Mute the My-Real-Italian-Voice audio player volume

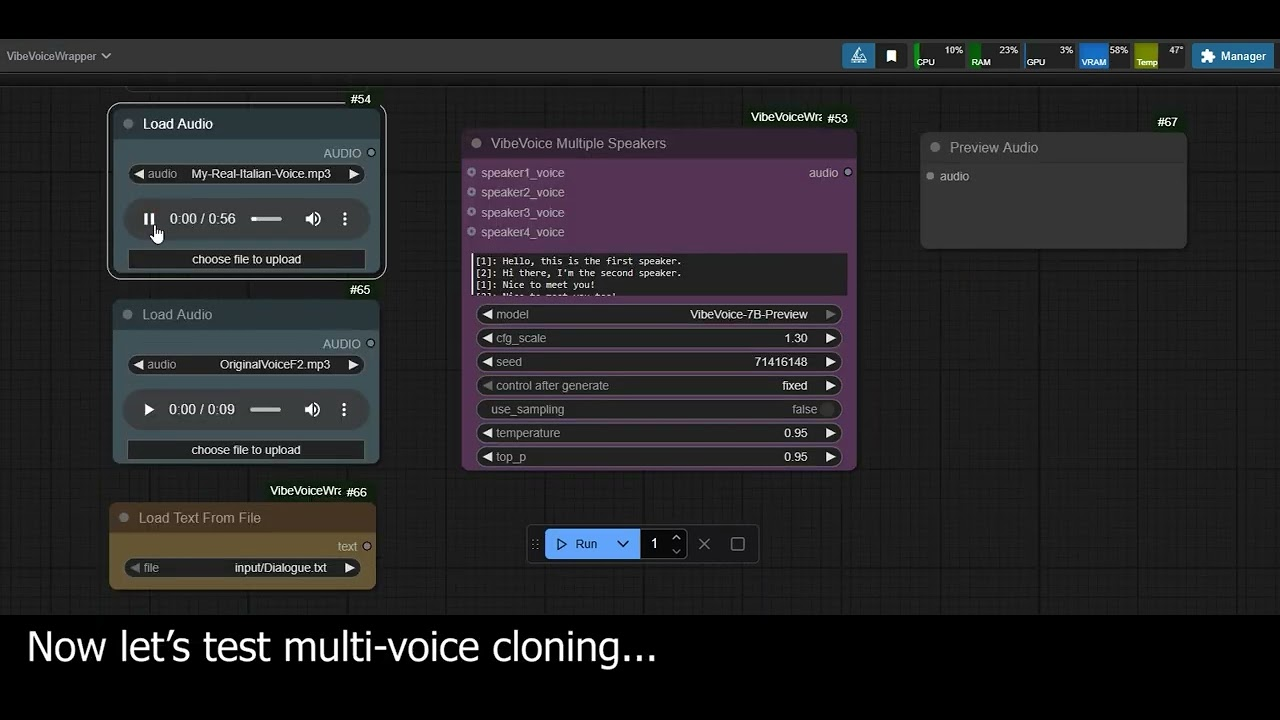(x=313, y=219)
